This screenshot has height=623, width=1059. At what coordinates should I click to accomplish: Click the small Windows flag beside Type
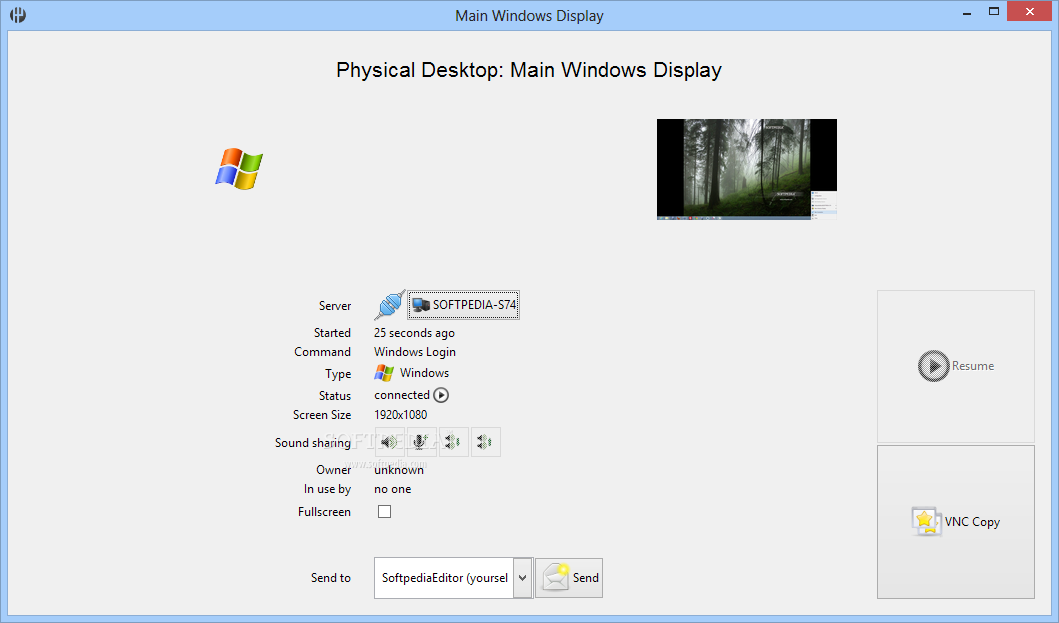(384, 373)
